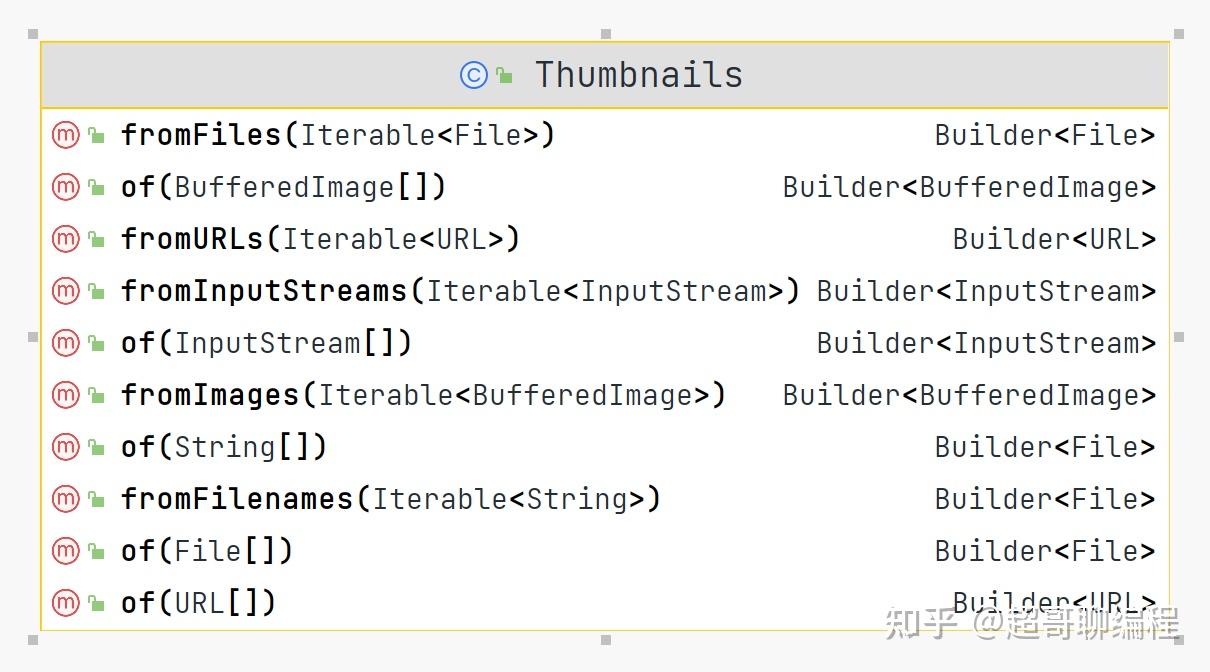The width and height of the screenshot is (1210, 672).
Task: Select the fromInputStreams method name
Action: (264, 291)
